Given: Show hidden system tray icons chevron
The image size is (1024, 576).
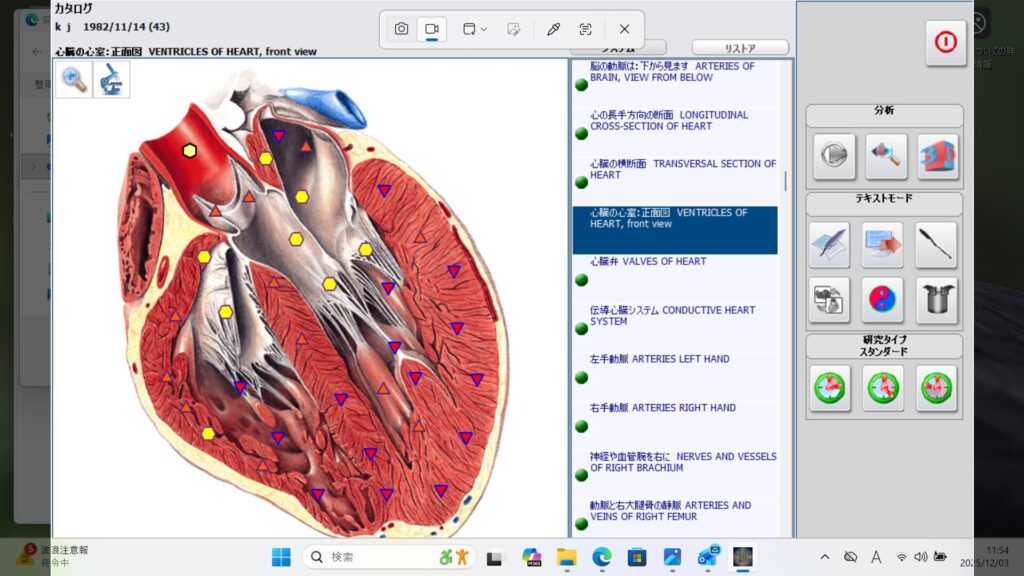Looking at the screenshot, I should coord(824,557).
